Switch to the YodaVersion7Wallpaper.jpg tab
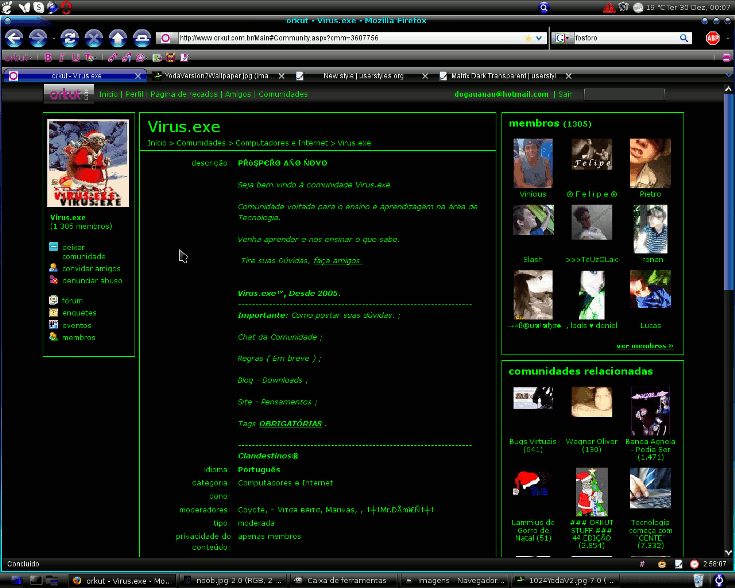The image size is (735, 588). [x=217, y=75]
